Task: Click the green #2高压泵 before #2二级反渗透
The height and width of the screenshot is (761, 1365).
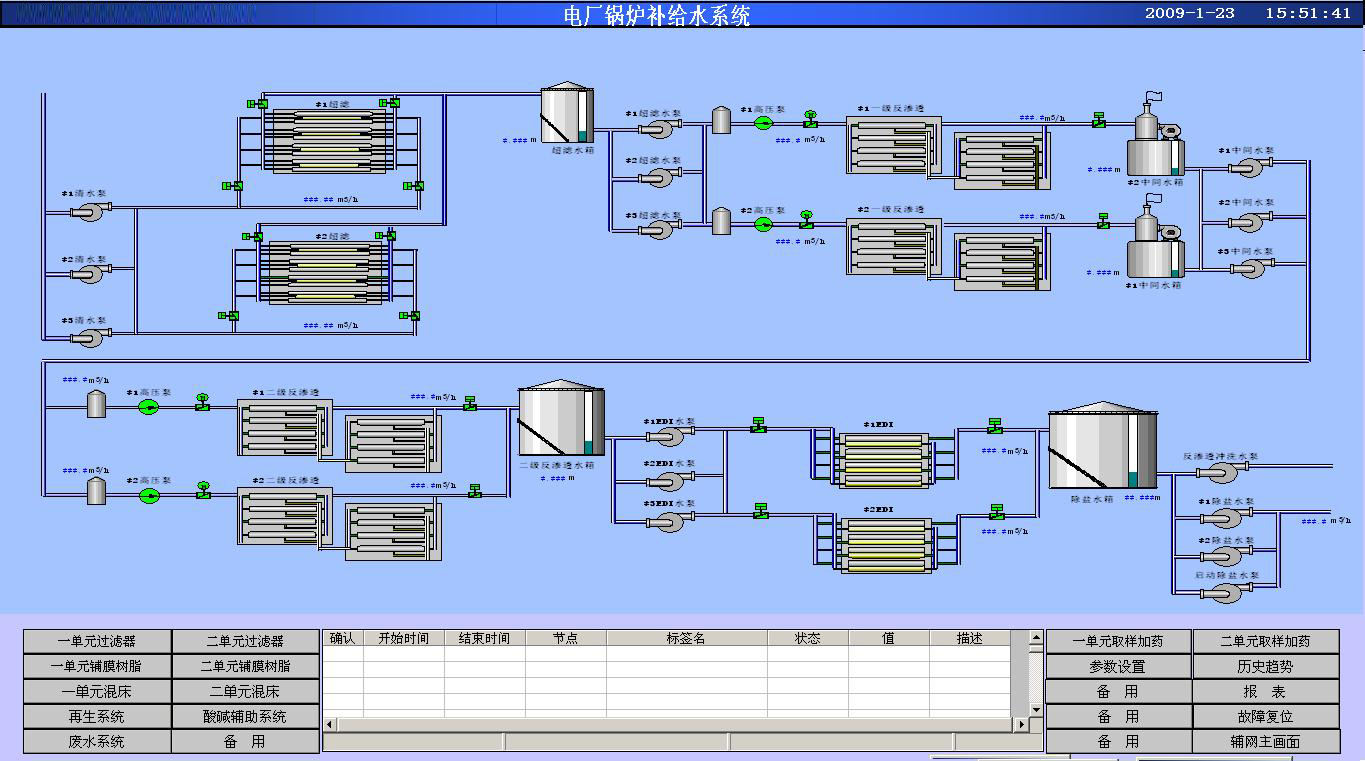Action: coord(149,495)
